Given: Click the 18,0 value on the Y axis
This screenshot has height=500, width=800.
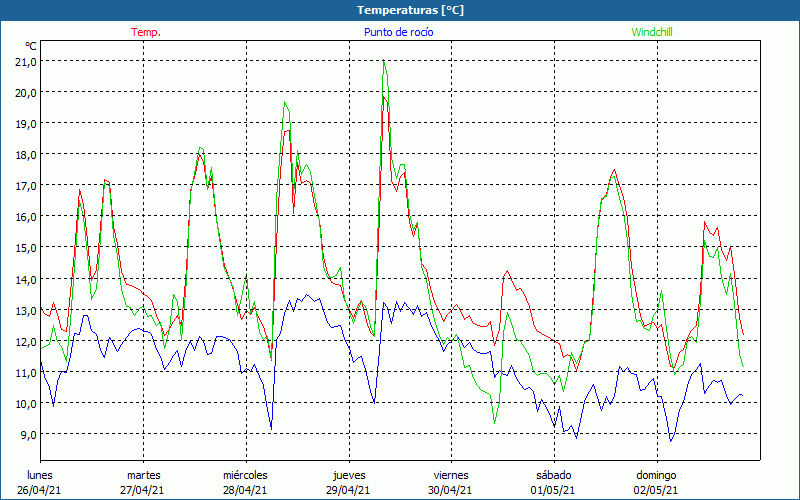Looking at the screenshot, I should coord(24,154).
